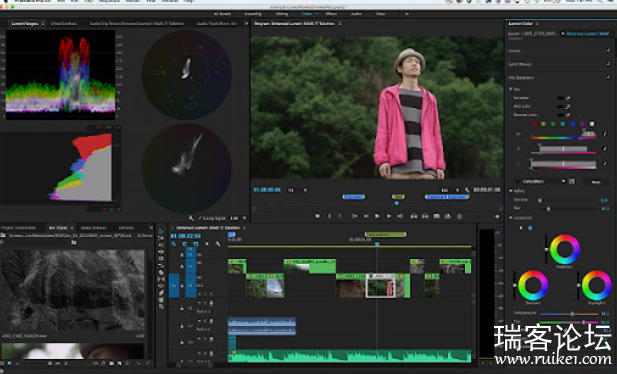Open timeline display settings wrench

218,244
